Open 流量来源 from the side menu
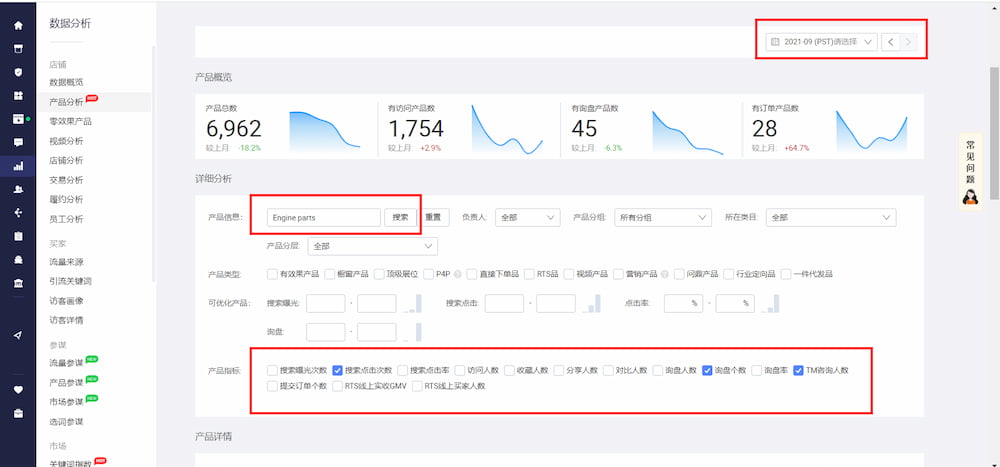The width and height of the screenshot is (1000, 467). (x=66, y=262)
